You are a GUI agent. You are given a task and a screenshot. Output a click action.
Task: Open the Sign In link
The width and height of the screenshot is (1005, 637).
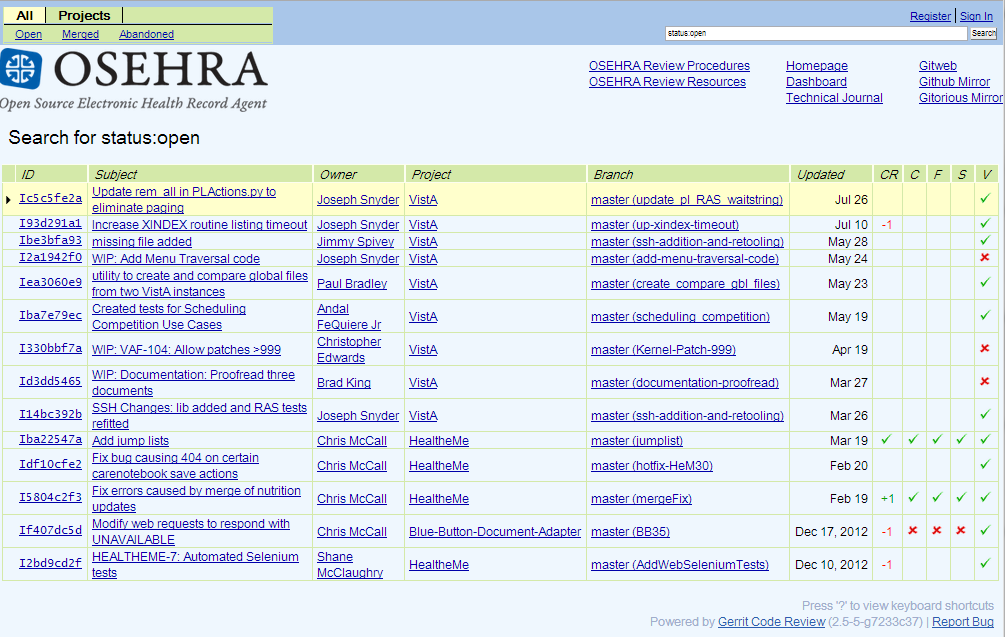tap(976, 16)
